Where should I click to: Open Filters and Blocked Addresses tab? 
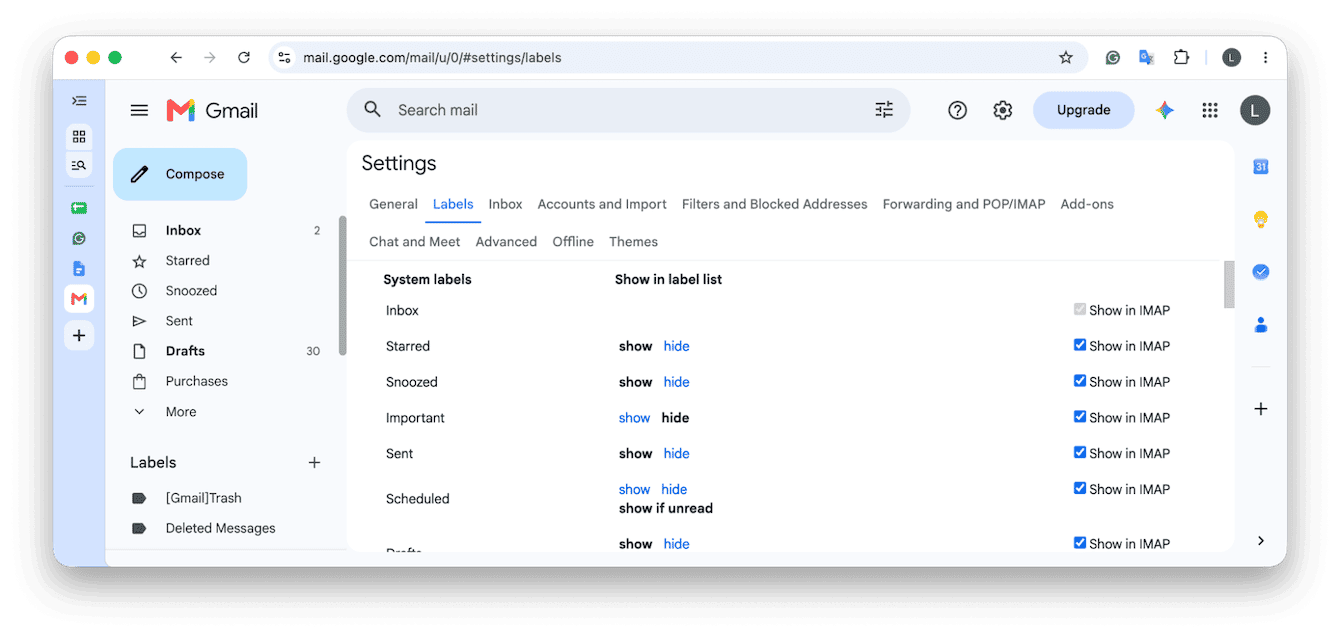click(775, 204)
